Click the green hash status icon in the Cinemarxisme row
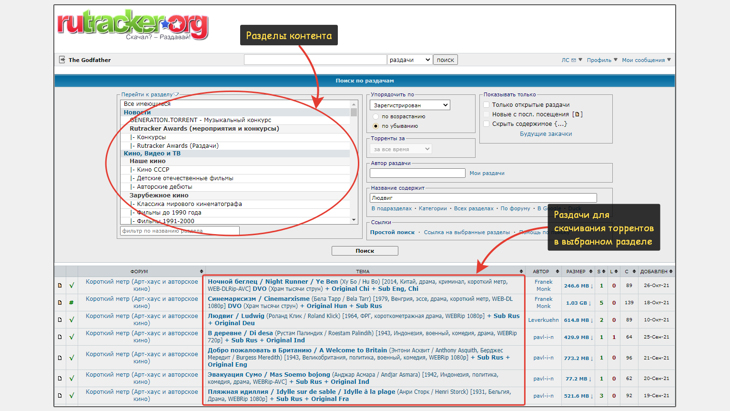Viewport: 730px width, 411px height. click(x=72, y=303)
